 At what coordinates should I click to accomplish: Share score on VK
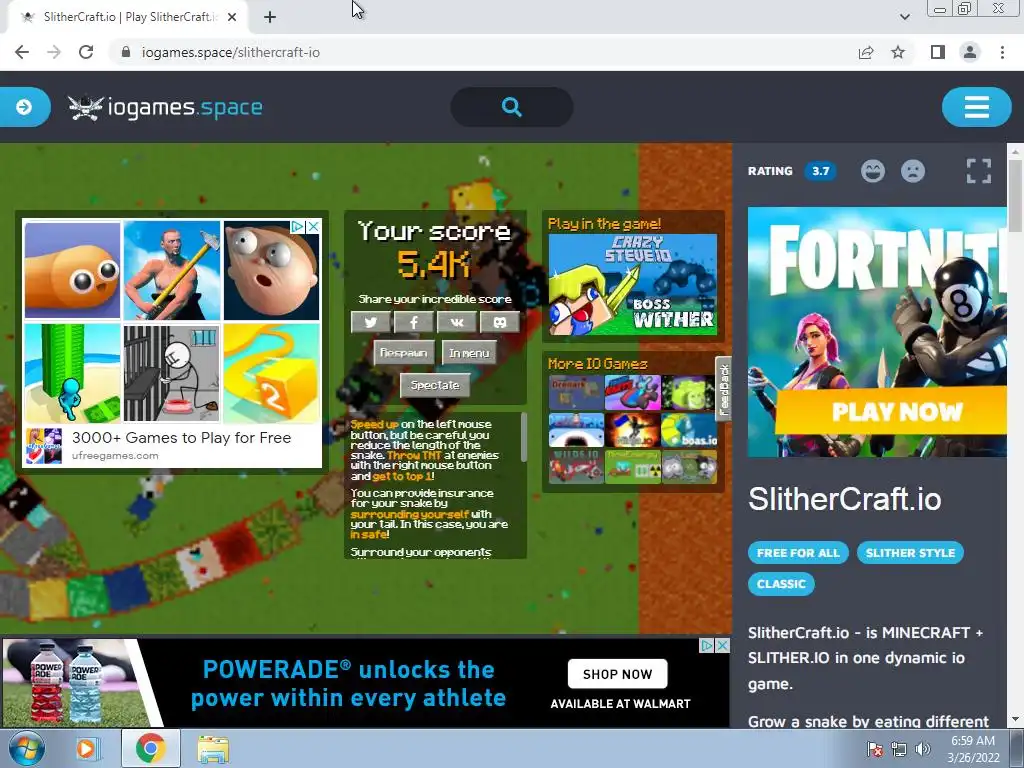(x=456, y=322)
